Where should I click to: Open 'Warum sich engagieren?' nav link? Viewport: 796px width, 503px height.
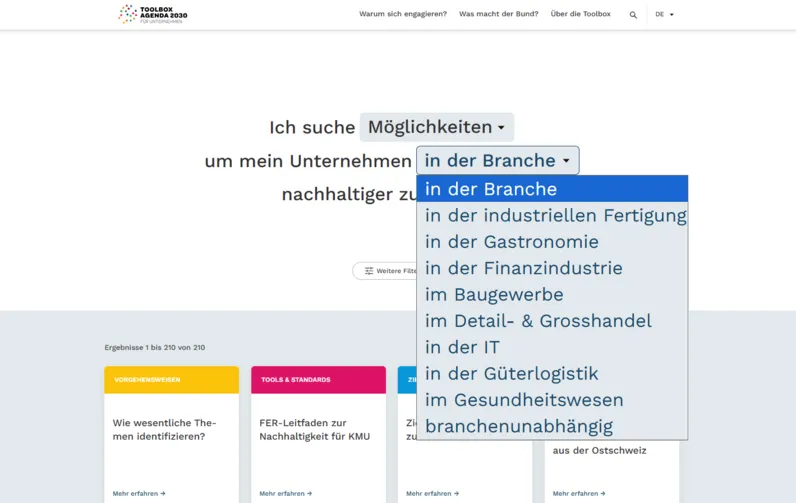[x=402, y=15]
